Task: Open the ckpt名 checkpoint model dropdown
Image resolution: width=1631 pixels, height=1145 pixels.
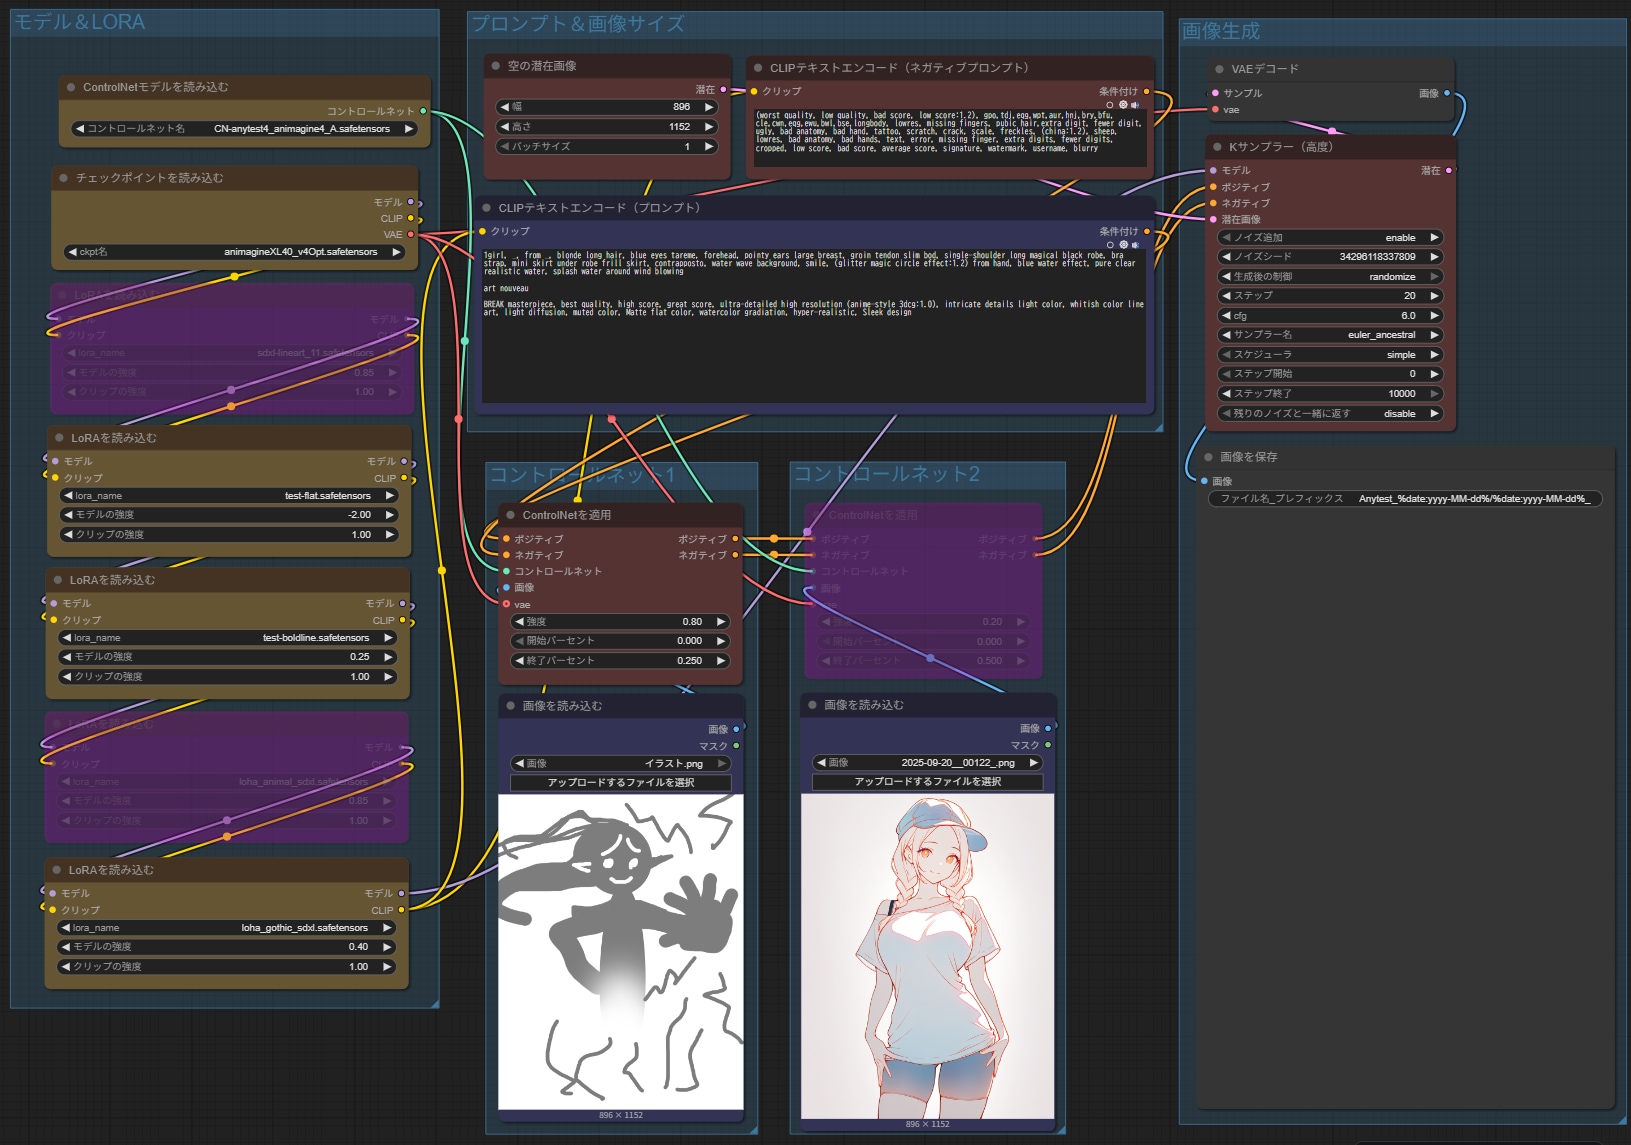Action: point(234,252)
